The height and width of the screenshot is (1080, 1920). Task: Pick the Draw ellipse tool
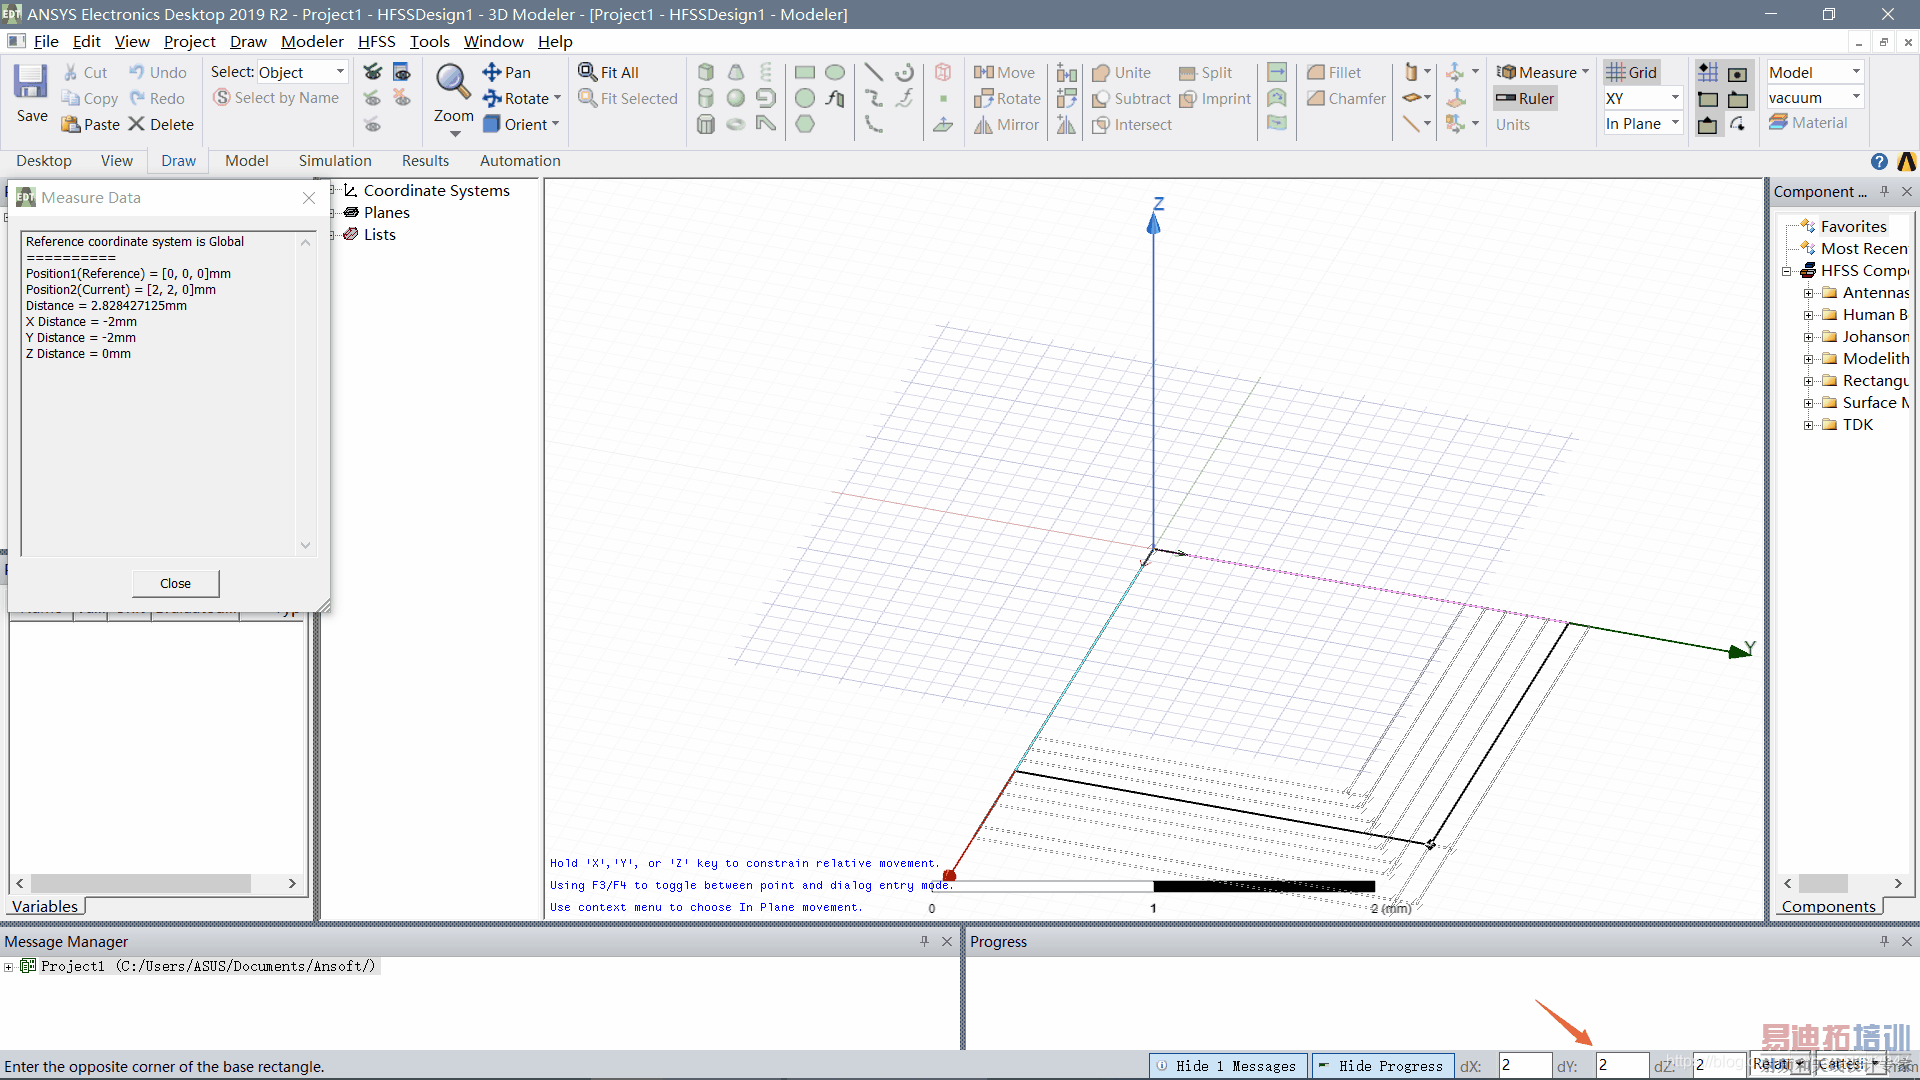click(835, 72)
